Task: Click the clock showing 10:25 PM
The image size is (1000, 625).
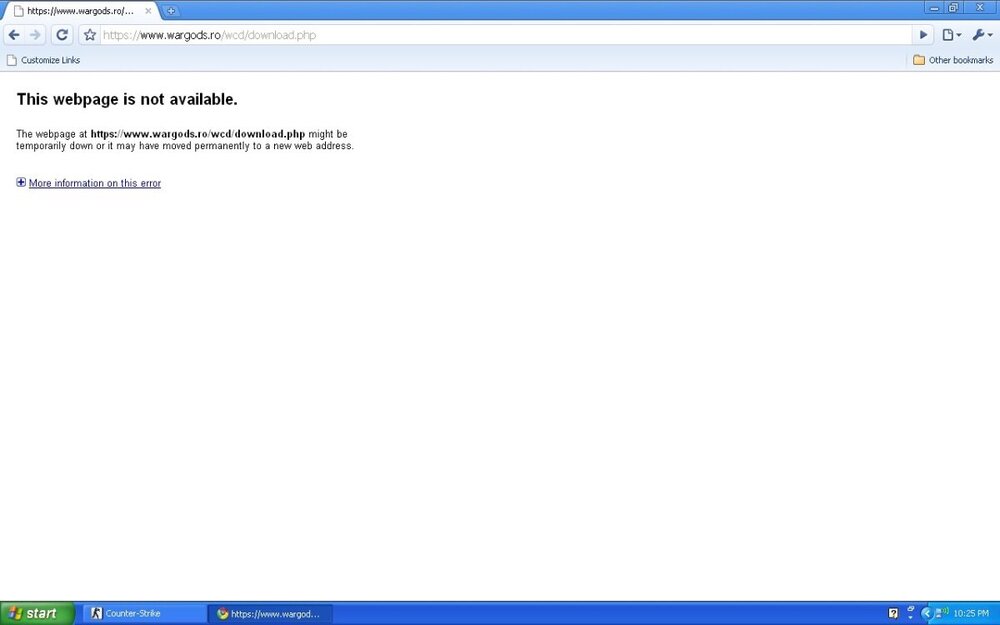Action: coord(972,613)
